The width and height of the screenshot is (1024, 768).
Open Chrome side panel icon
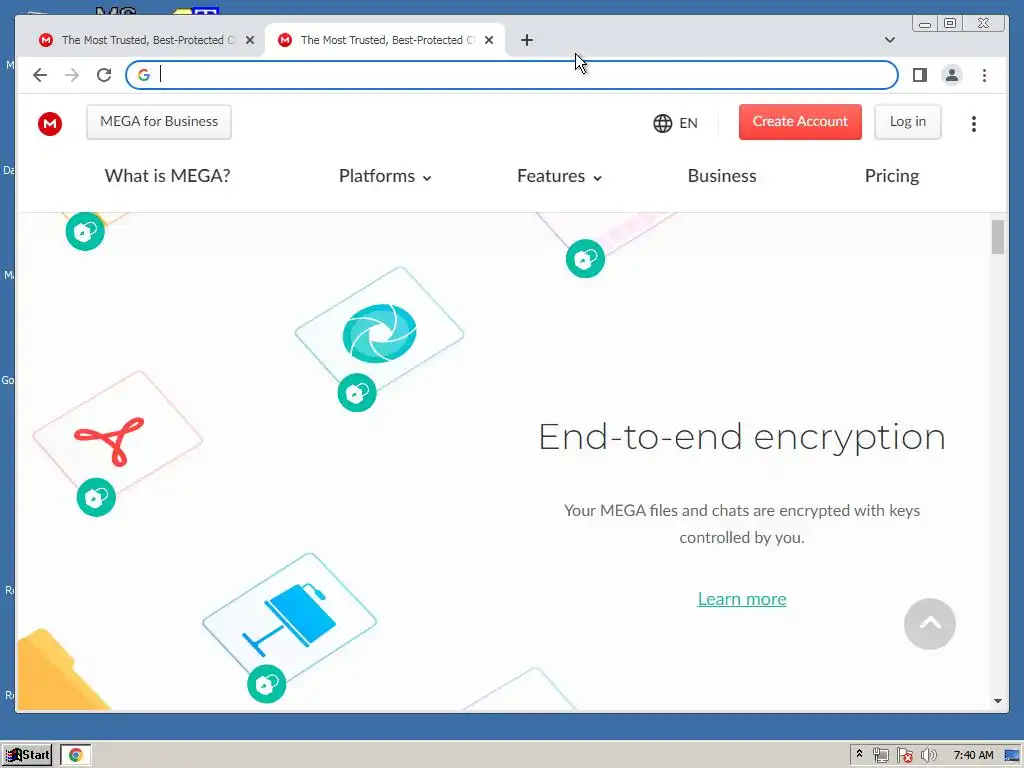920,75
